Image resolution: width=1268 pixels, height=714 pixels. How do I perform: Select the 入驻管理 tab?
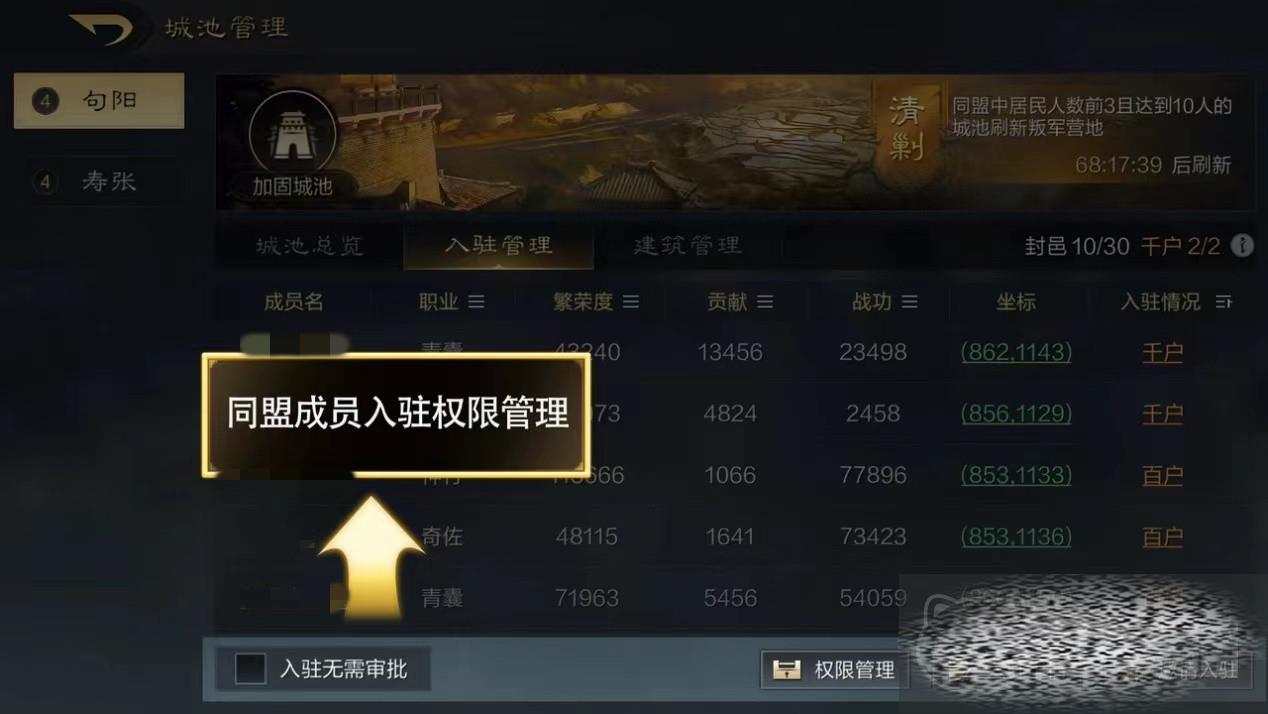pos(498,246)
